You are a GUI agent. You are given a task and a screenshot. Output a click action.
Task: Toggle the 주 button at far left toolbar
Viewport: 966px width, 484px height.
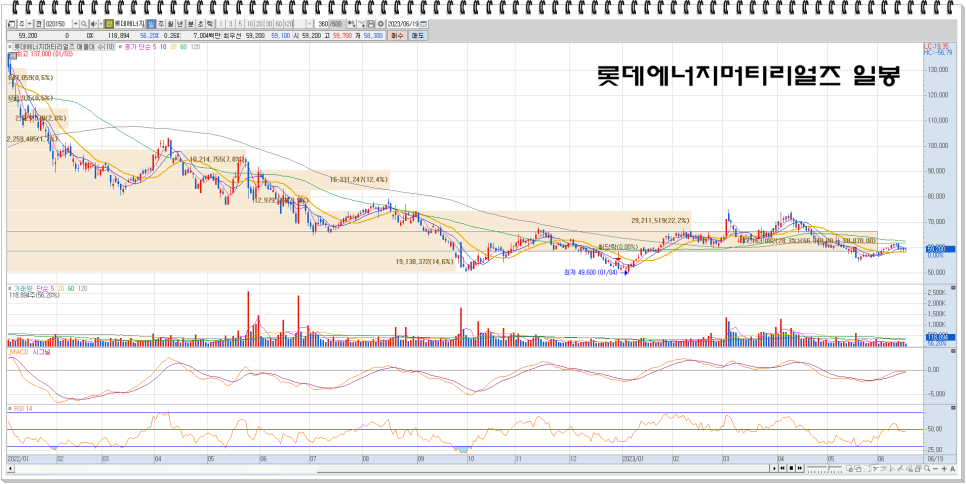(x=22, y=23)
